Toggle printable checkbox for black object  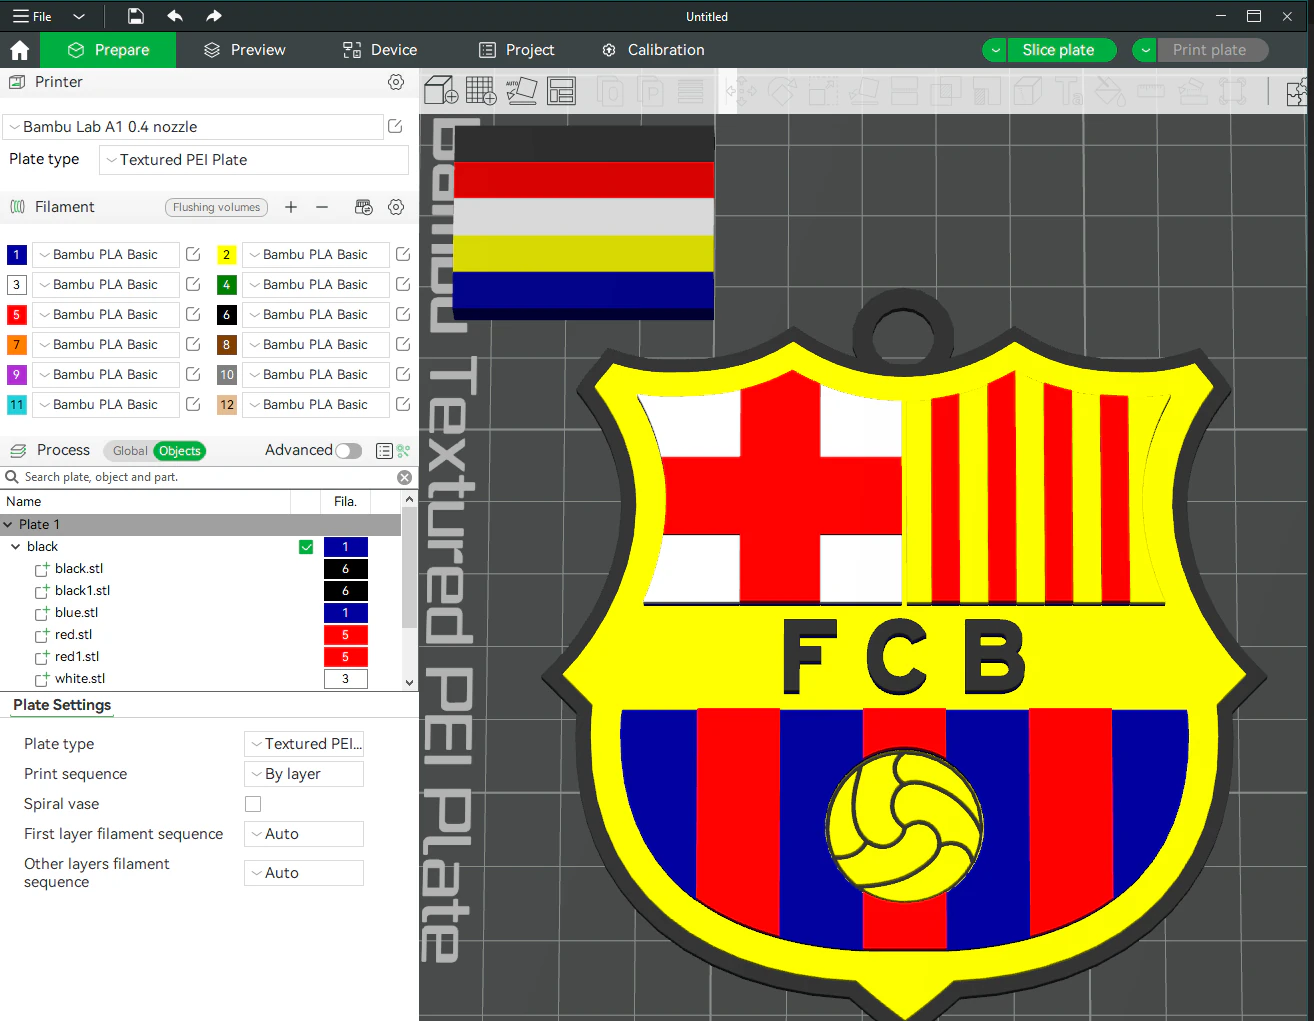pyautogui.click(x=306, y=547)
